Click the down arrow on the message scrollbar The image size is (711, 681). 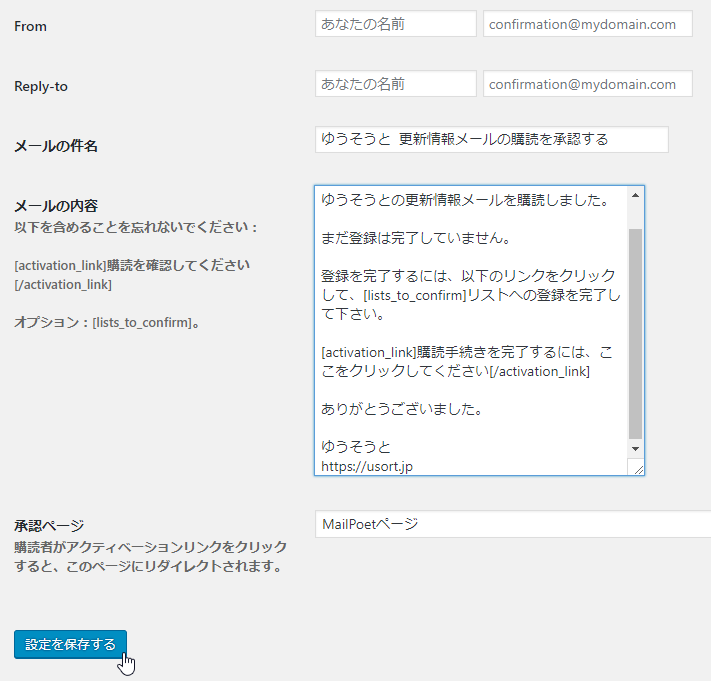[x=635, y=451]
